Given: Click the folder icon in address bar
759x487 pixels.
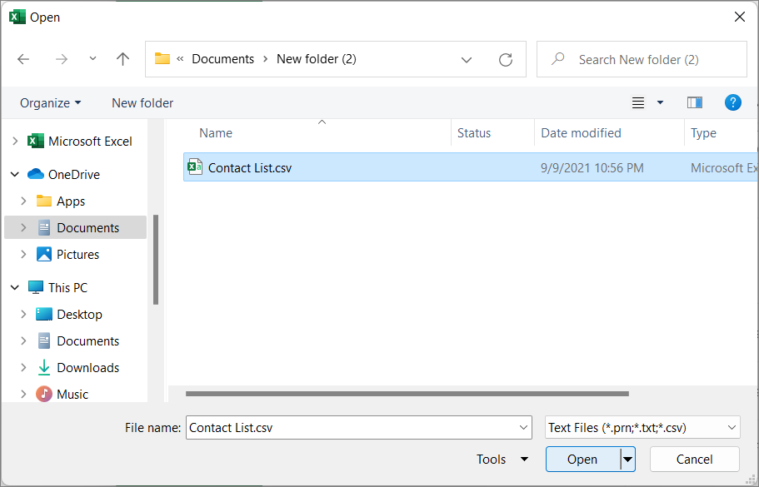Looking at the screenshot, I should click(162, 59).
